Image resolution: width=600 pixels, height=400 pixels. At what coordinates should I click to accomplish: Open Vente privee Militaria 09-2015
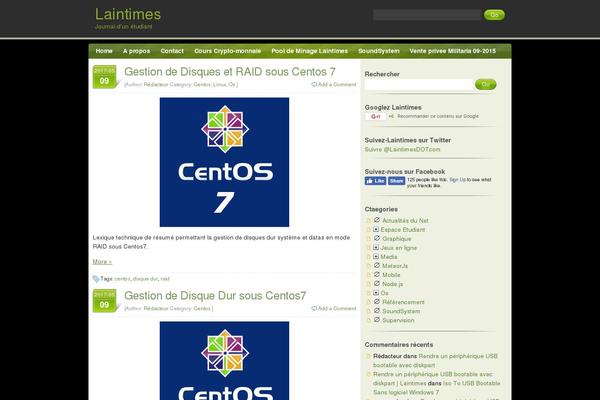pyautogui.click(x=452, y=51)
